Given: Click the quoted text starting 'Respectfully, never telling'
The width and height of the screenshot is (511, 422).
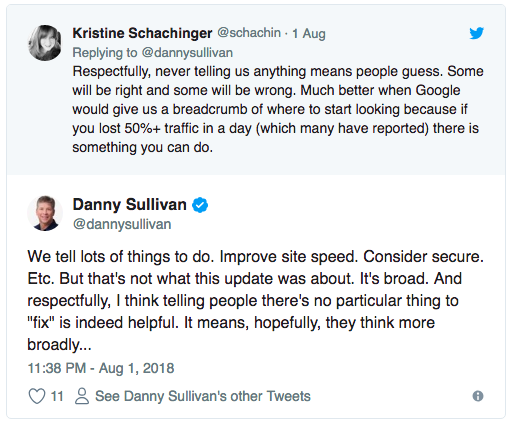Looking at the screenshot, I should tap(278, 109).
